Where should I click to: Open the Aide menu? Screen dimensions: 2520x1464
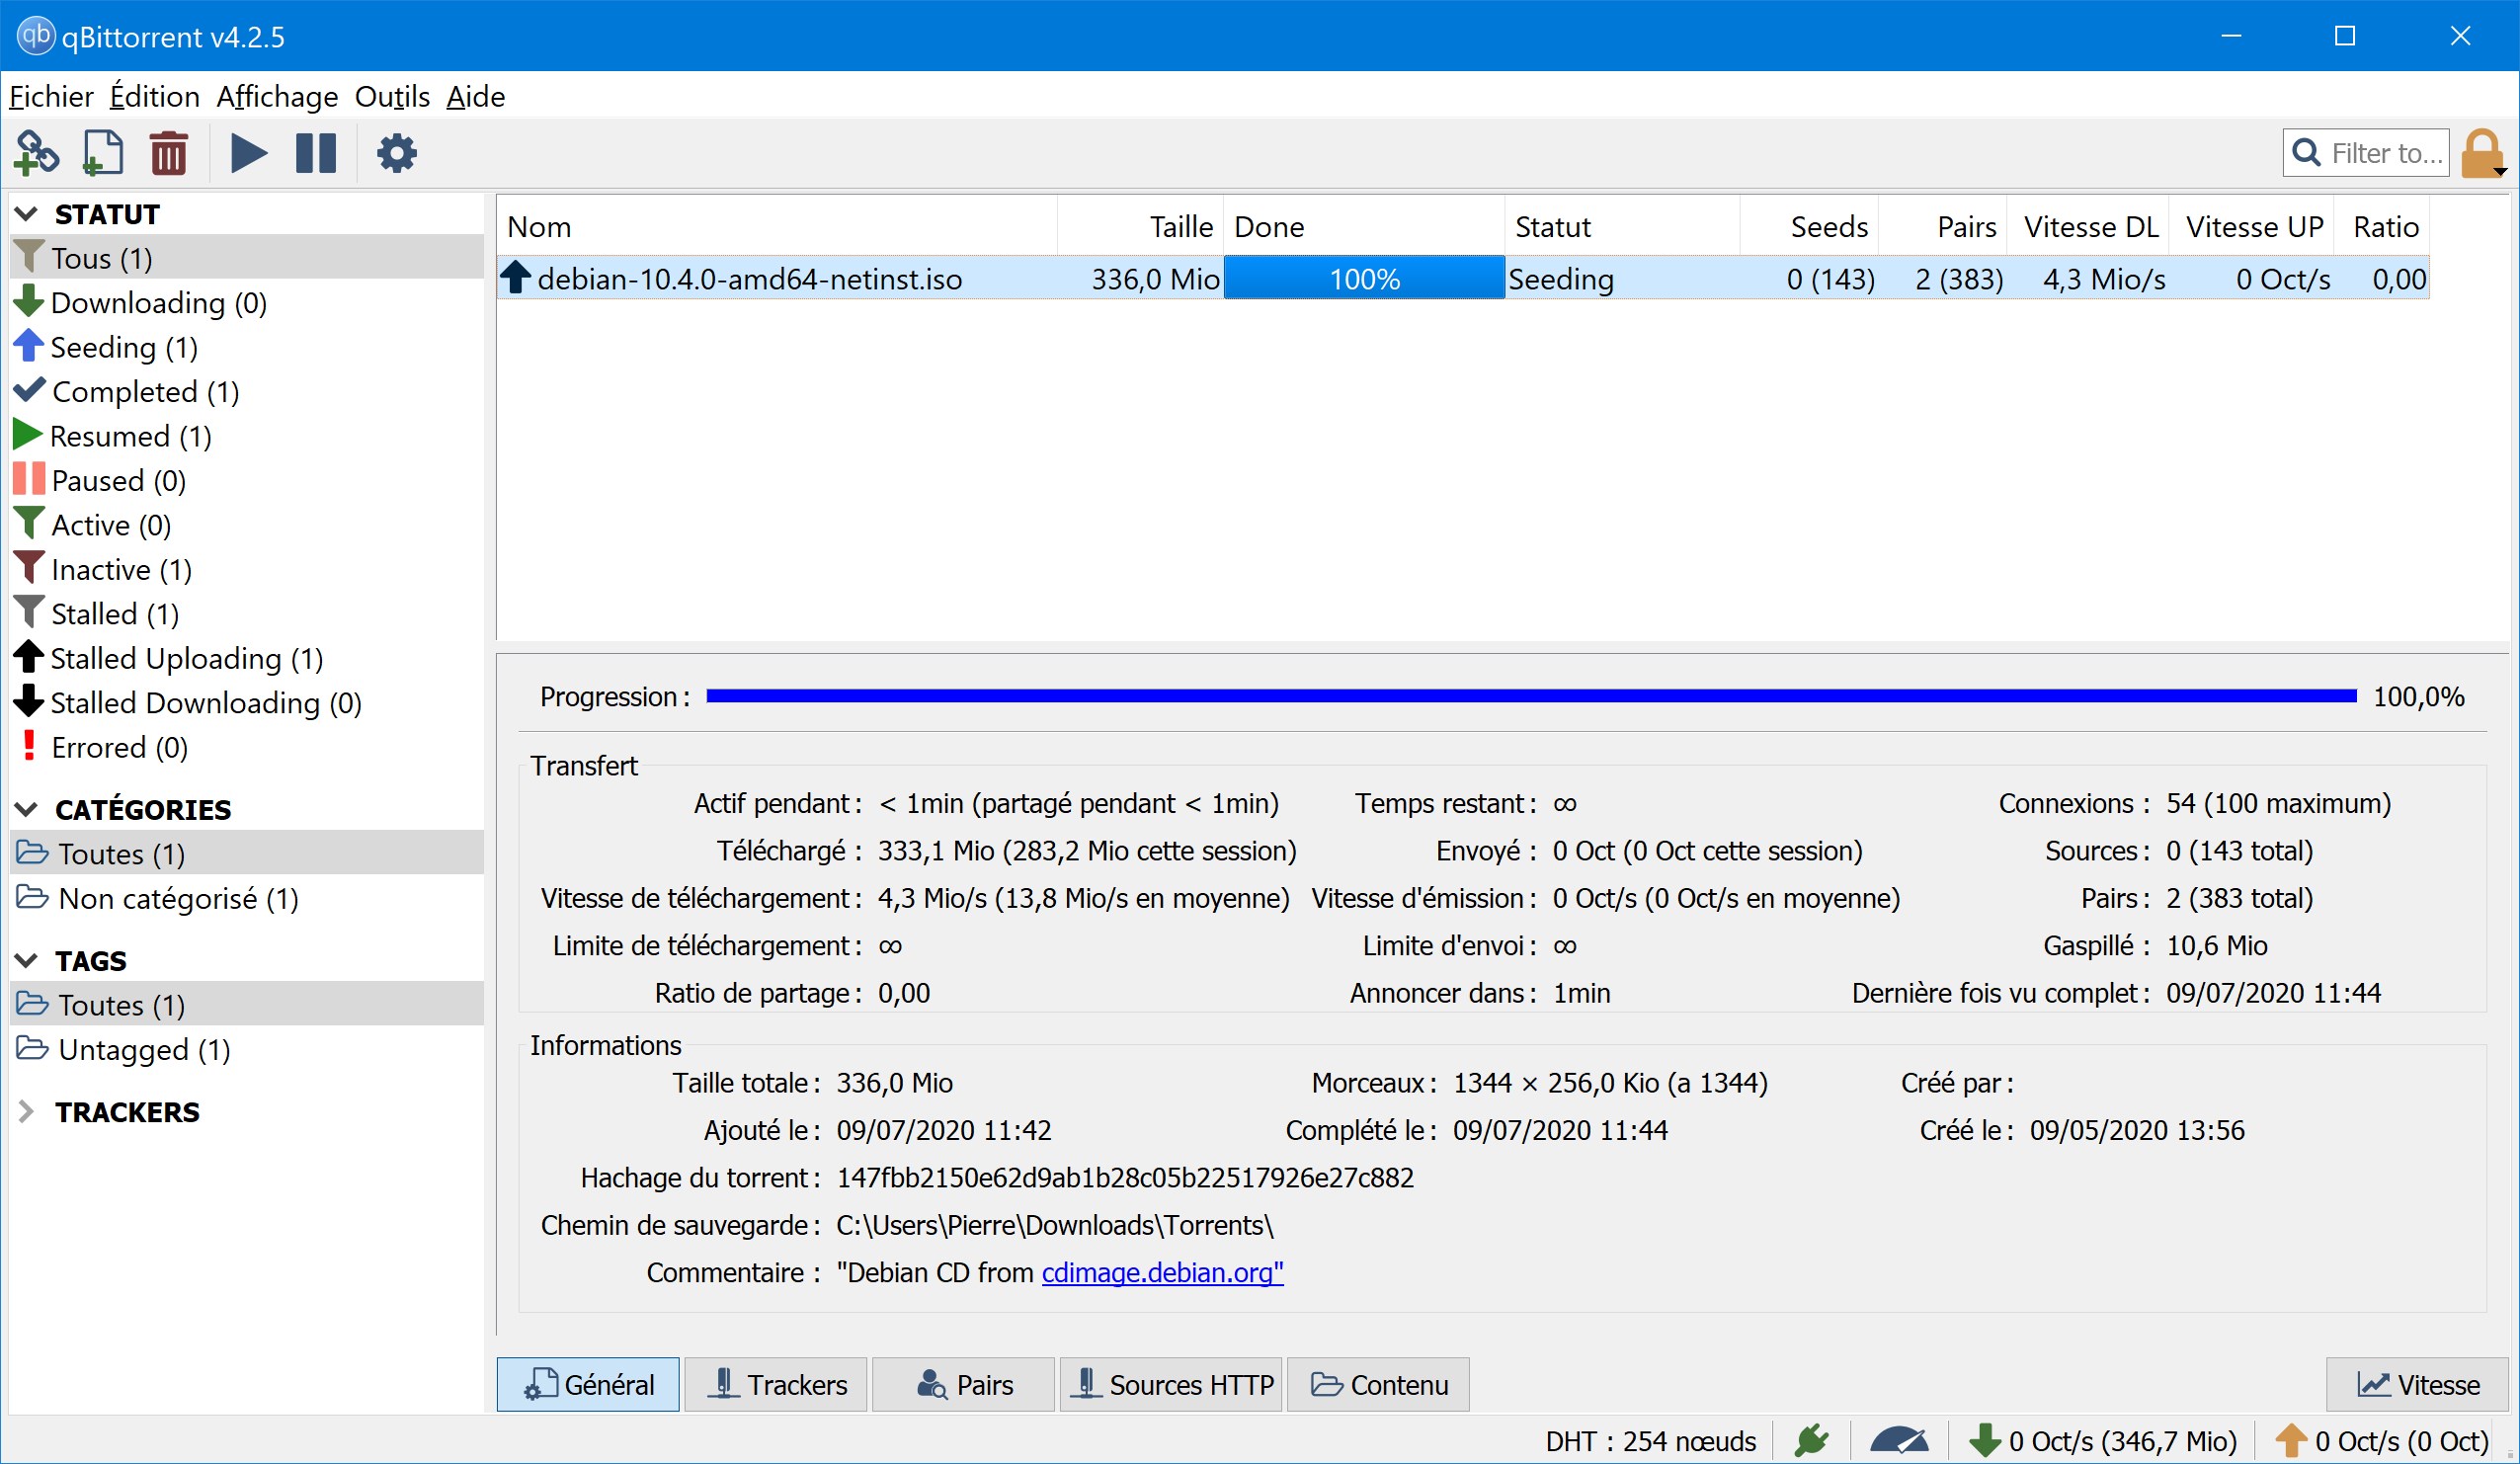tap(476, 97)
